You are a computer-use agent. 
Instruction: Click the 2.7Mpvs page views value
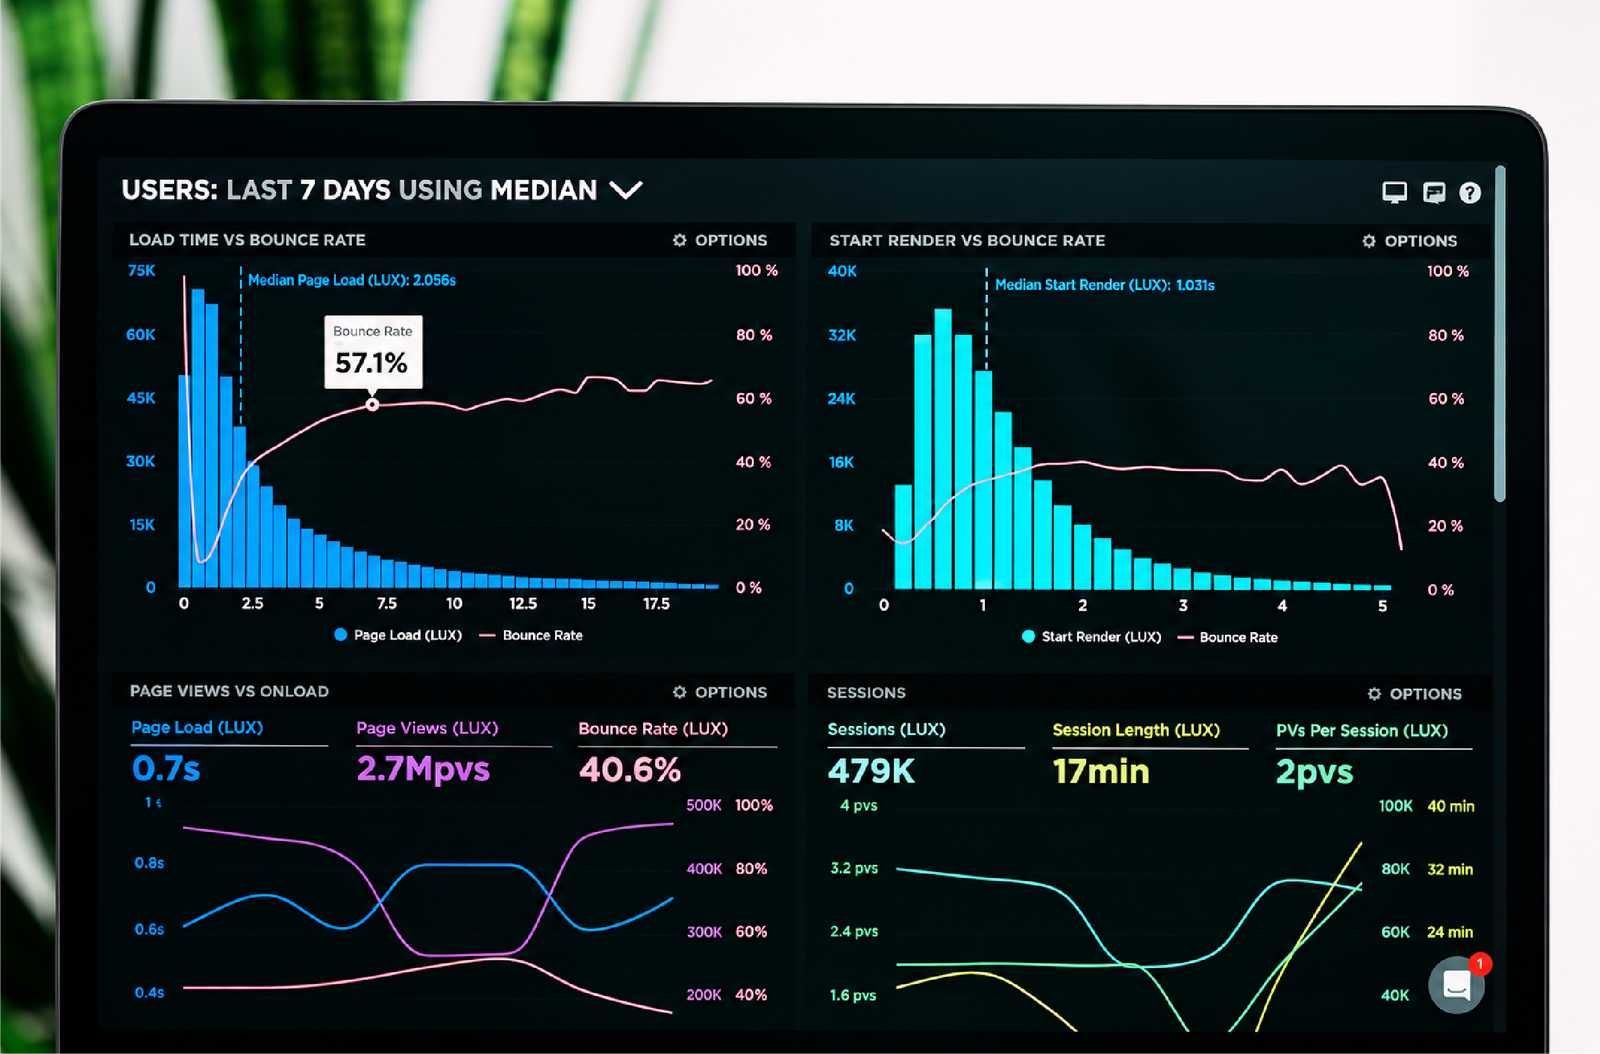[423, 769]
